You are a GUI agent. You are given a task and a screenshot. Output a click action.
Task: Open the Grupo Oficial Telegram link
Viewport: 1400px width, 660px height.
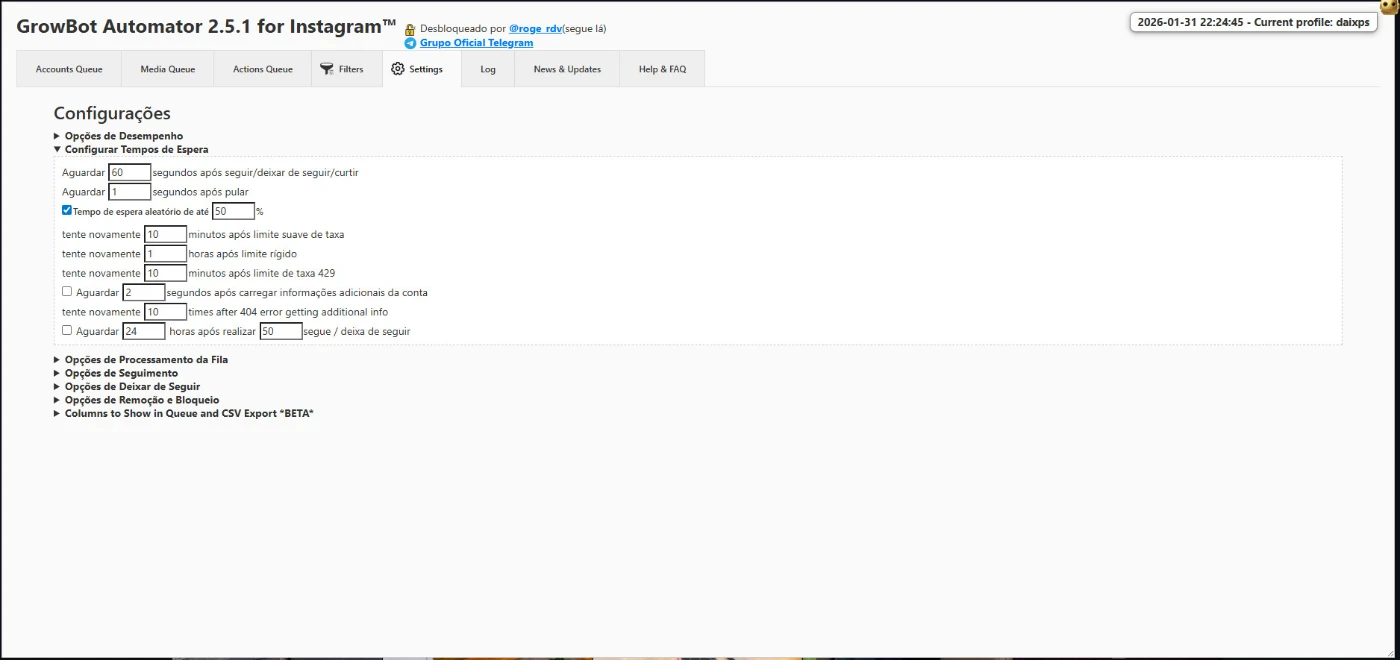(476, 43)
